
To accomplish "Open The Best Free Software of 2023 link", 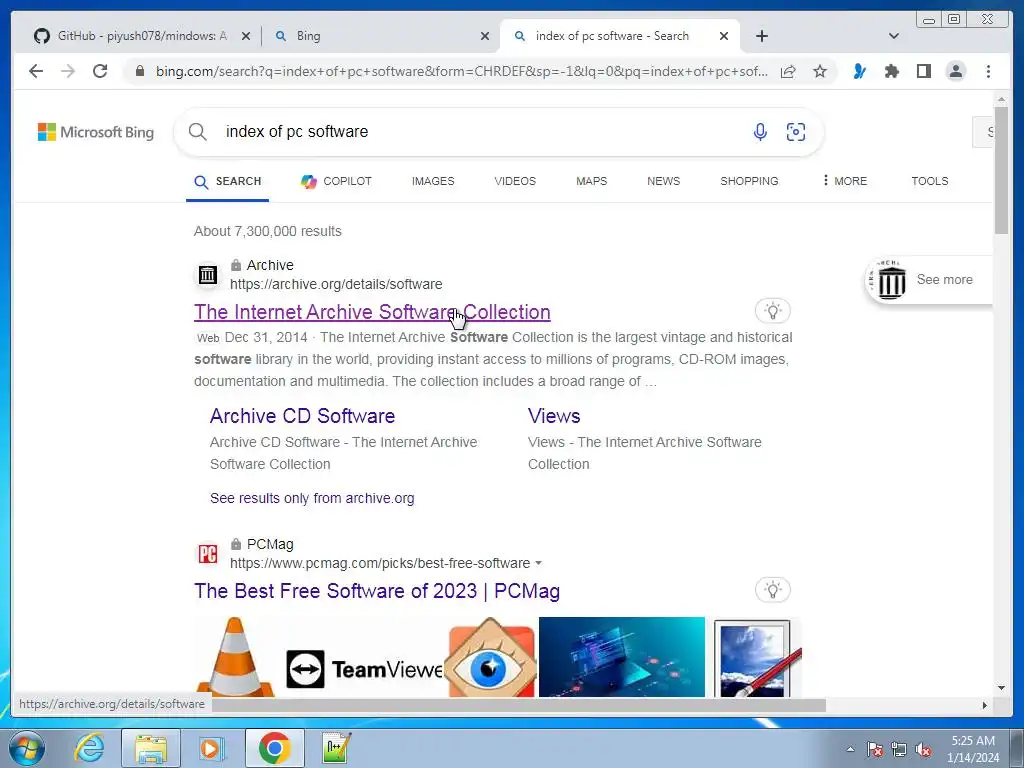I will [377, 591].
